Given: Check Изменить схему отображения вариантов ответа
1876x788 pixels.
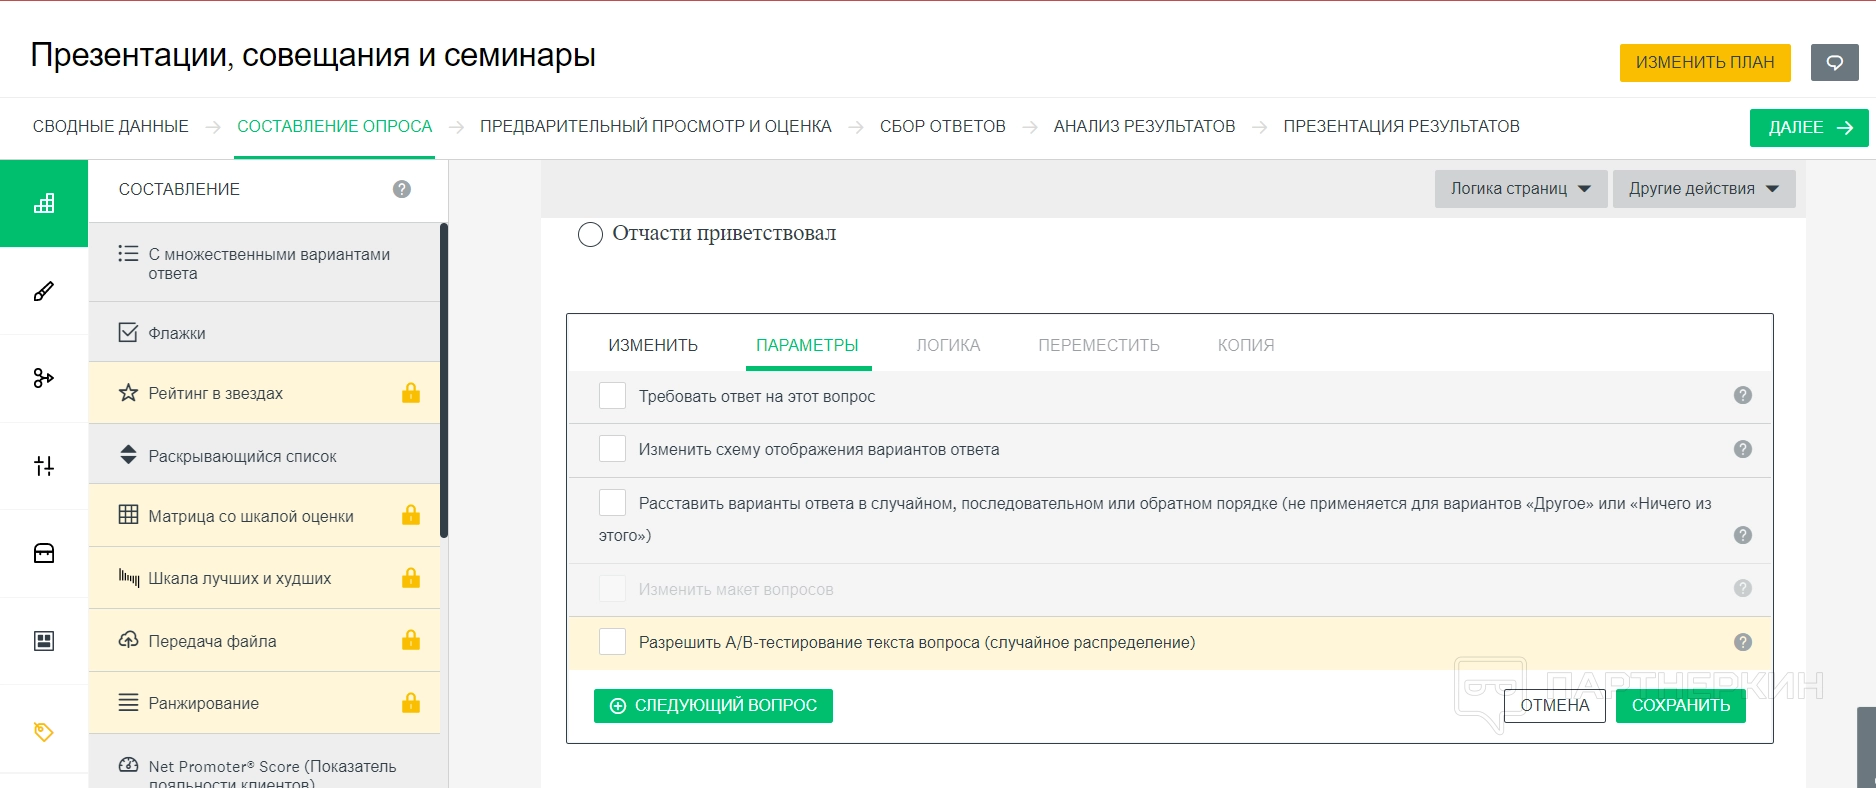Looking at the screenshot, I should pyautogui.click(x=612, y=449).
